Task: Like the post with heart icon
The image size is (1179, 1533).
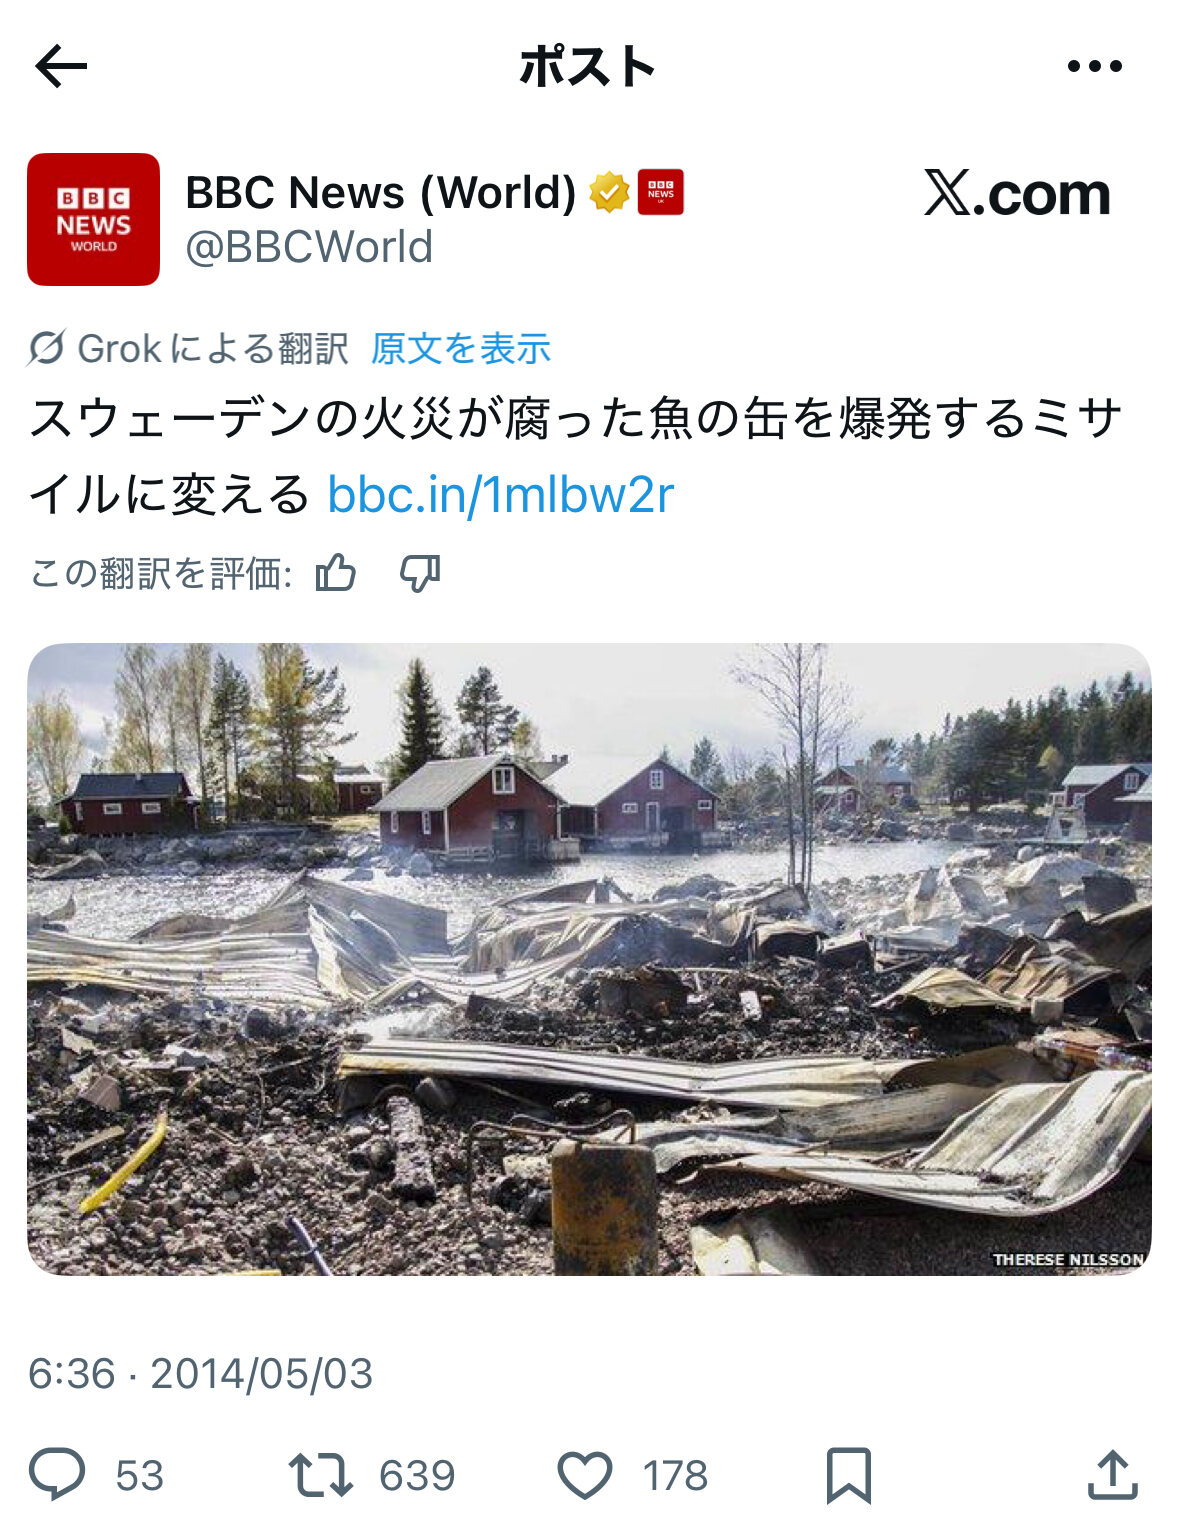Action: pos(584,1476)
